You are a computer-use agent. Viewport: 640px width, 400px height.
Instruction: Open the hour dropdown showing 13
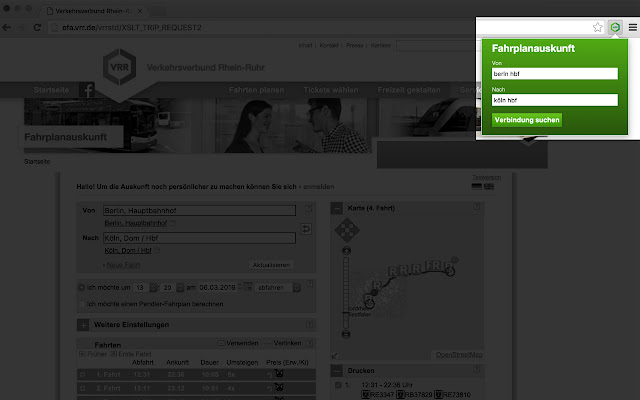[x=145, y=288]
